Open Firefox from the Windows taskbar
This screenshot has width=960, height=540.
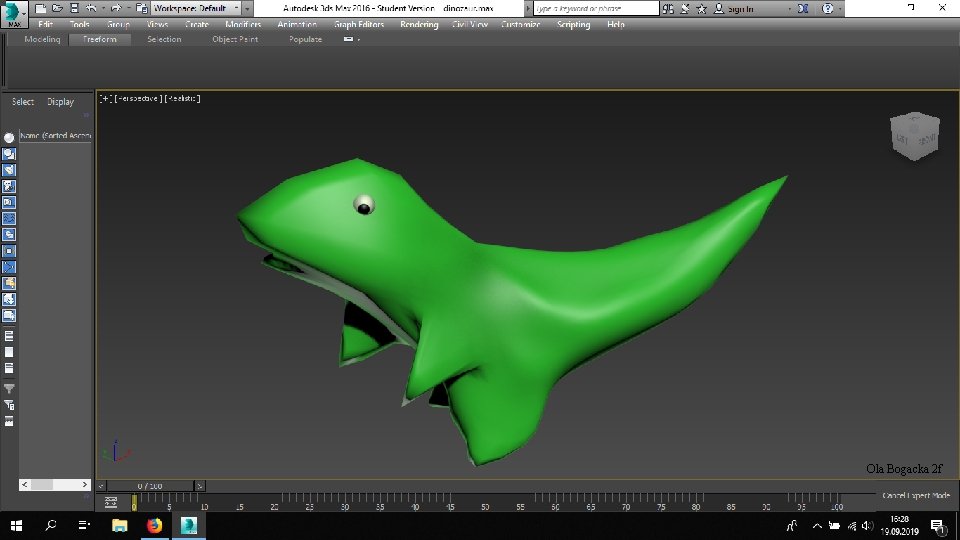pos(154,525)
